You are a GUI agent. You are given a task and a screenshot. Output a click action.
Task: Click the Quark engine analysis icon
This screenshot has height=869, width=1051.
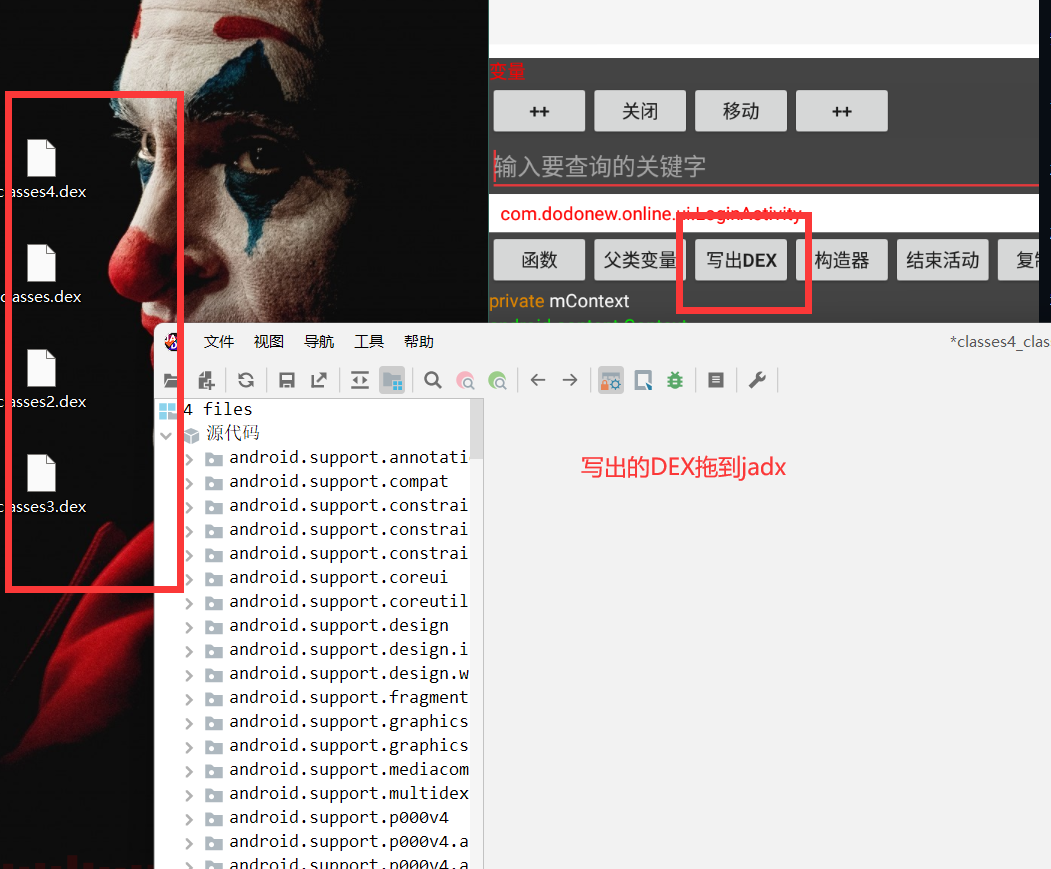(643, 380)
